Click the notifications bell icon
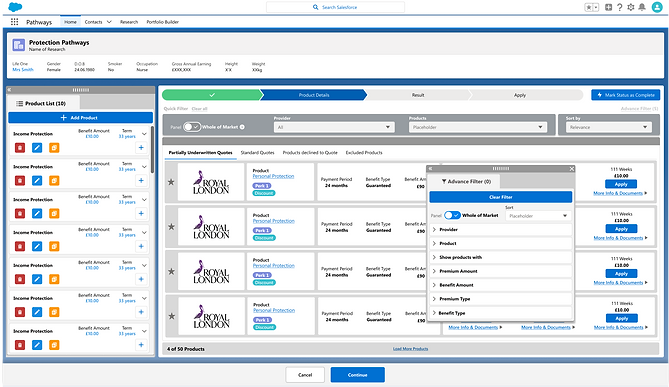Image resolution: width=669 pixels, height=387 pixels. [x=642, y=7]
